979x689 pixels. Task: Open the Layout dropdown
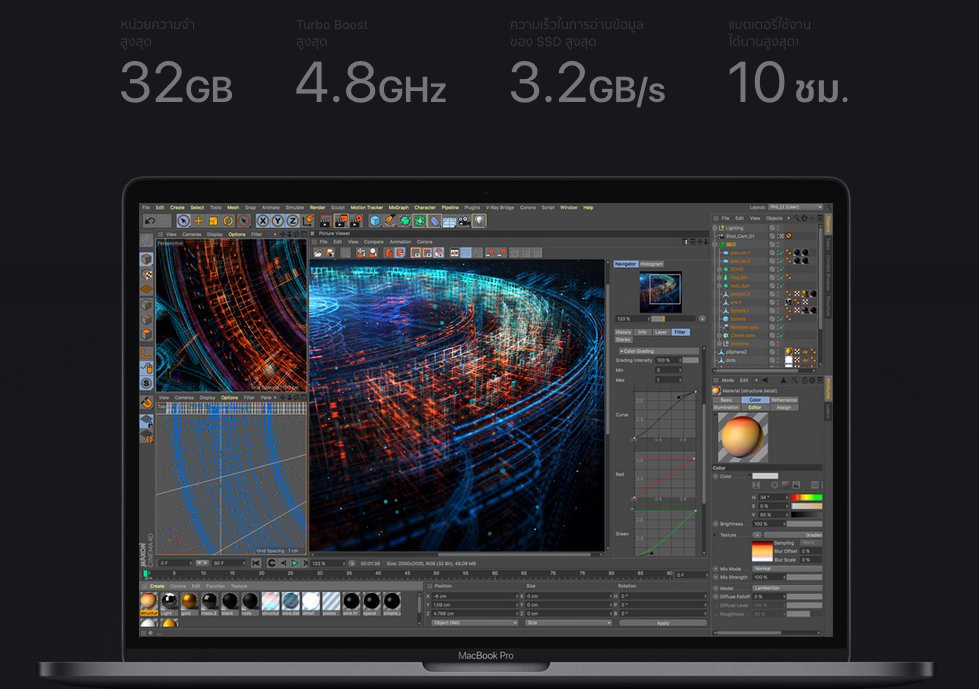[796, 207]
